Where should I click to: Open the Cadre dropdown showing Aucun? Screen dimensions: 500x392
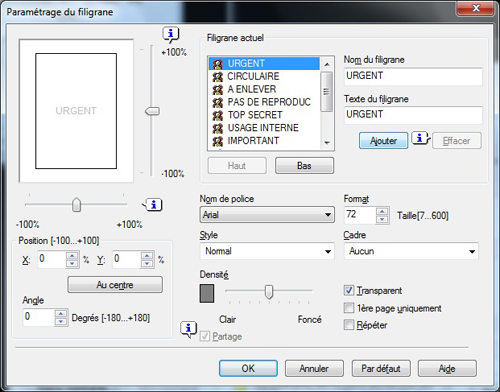point(411,251)
